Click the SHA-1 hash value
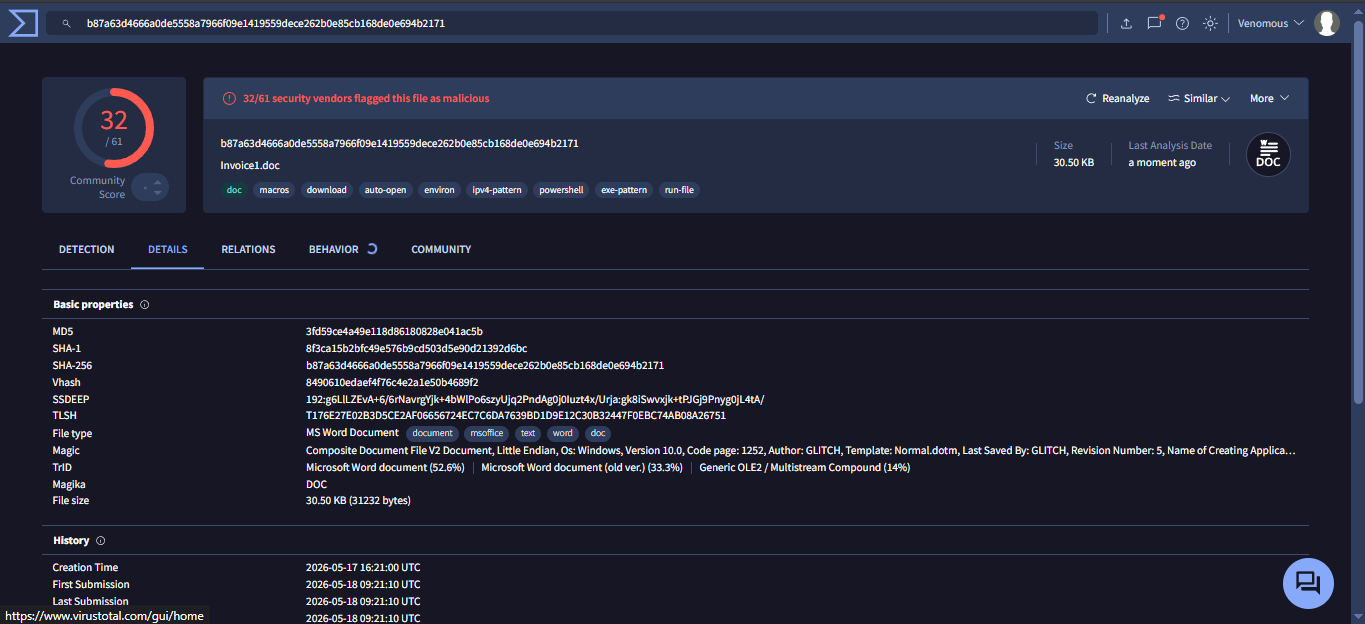1365x624 pixels. pyautogui.click(x=416, y=348)
